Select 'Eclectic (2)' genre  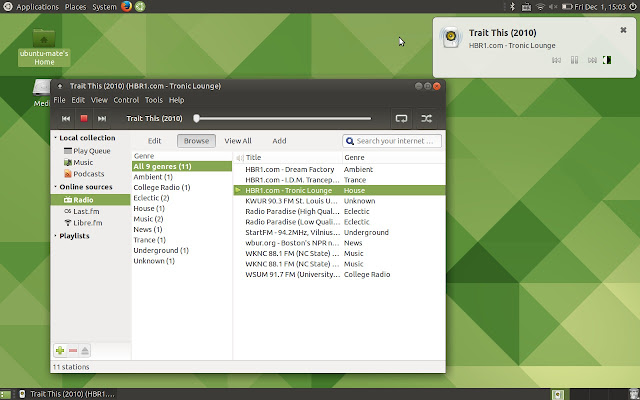[182, 198]
